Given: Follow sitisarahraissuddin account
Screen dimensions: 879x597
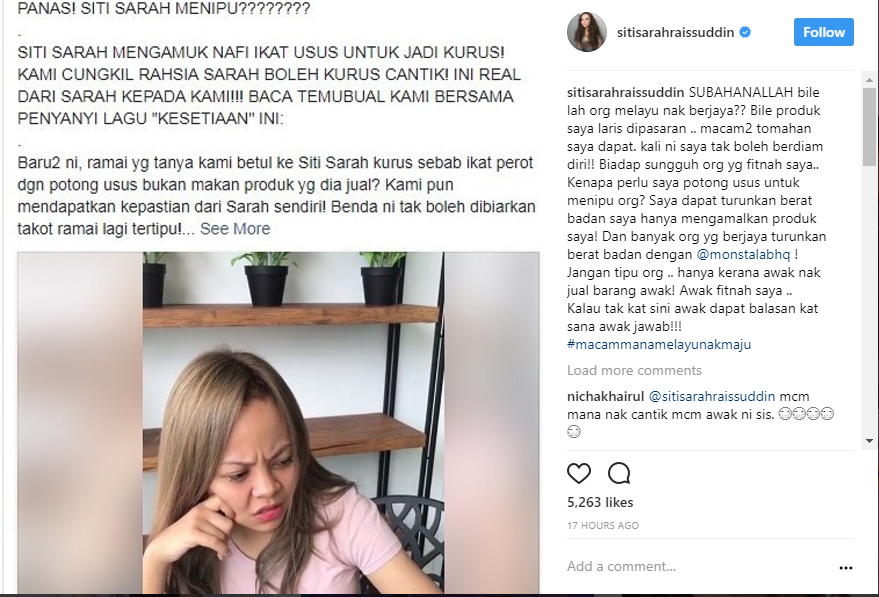Looking at the screenshot, I should click(x=824, y=32).
